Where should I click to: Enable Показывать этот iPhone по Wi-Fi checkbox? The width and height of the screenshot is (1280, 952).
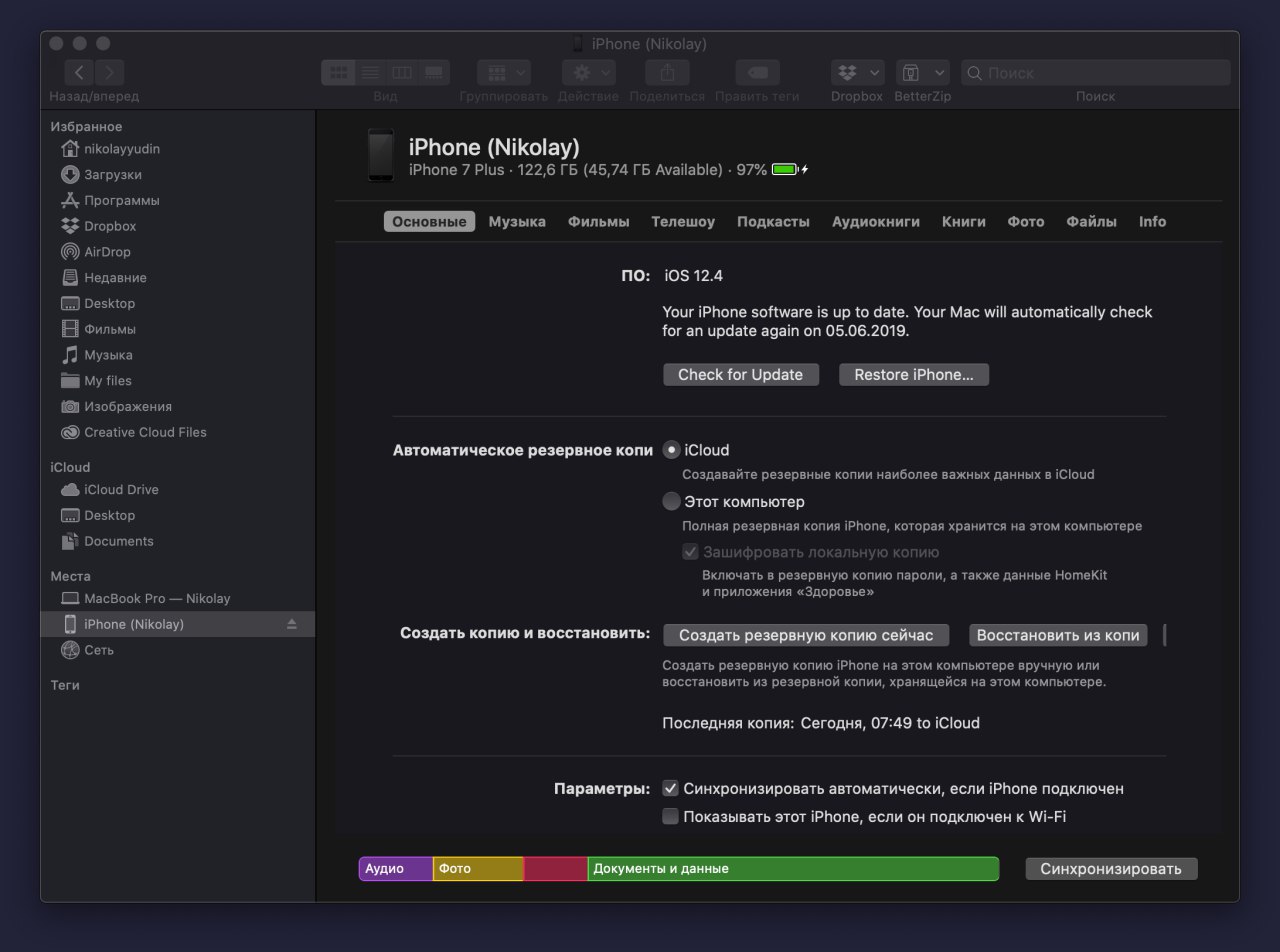pyautogui.click(x=670, y=817)
